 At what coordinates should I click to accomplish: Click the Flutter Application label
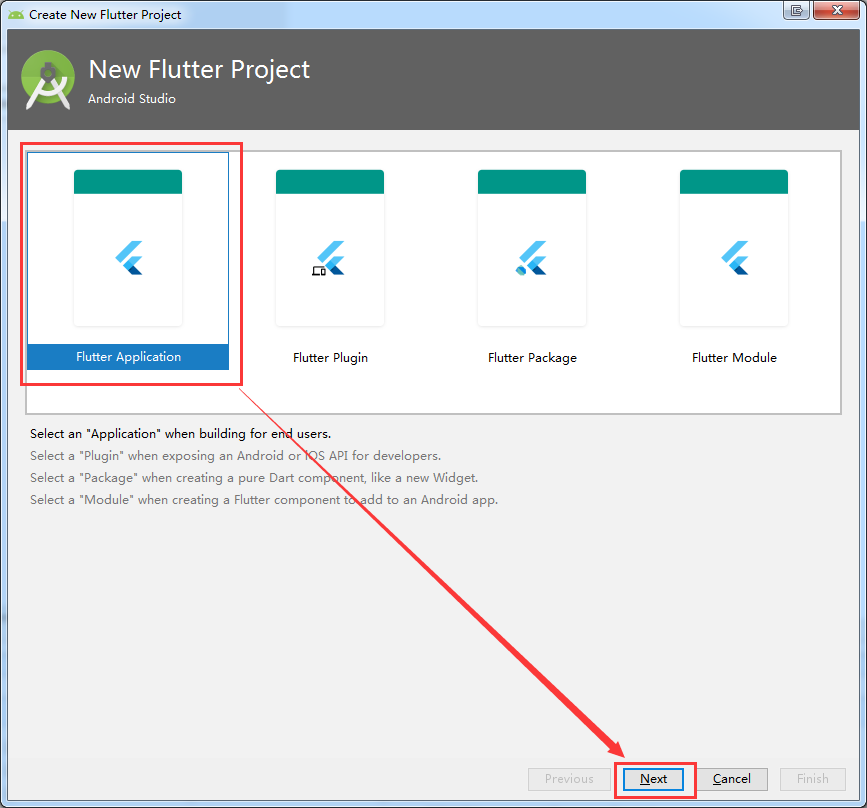128,357
